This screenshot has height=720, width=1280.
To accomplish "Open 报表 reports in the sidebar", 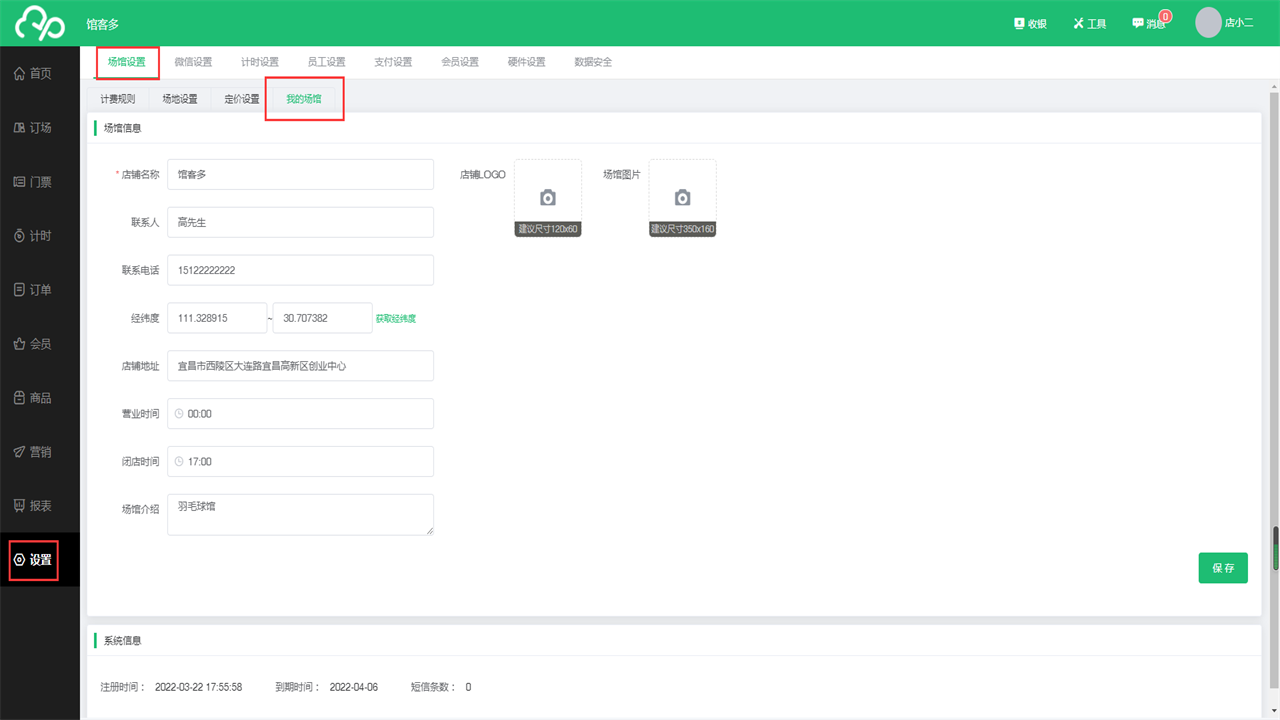I will coord(40,506).
